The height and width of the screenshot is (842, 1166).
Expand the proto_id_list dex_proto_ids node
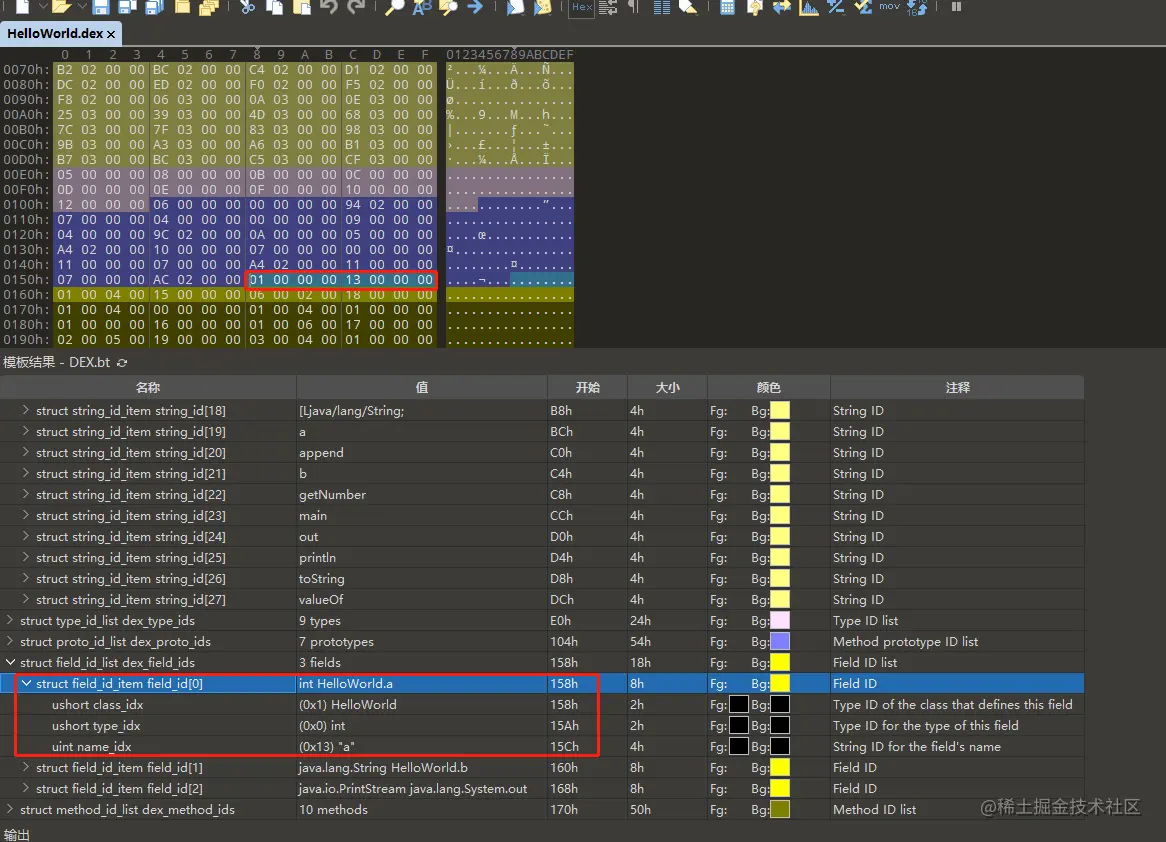10,641
